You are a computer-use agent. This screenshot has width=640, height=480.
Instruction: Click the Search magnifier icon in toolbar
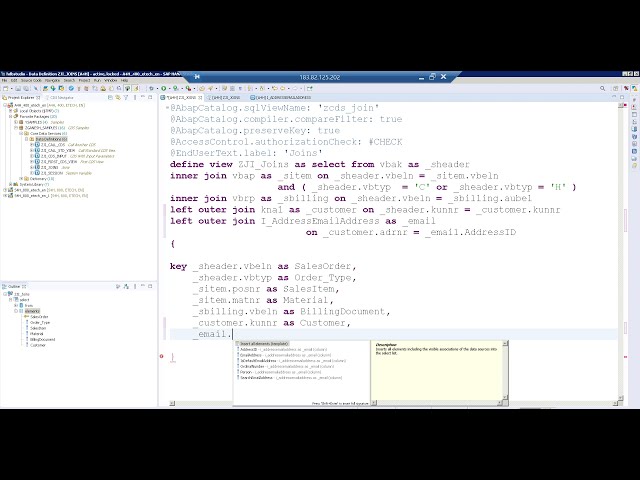(602, 88)
